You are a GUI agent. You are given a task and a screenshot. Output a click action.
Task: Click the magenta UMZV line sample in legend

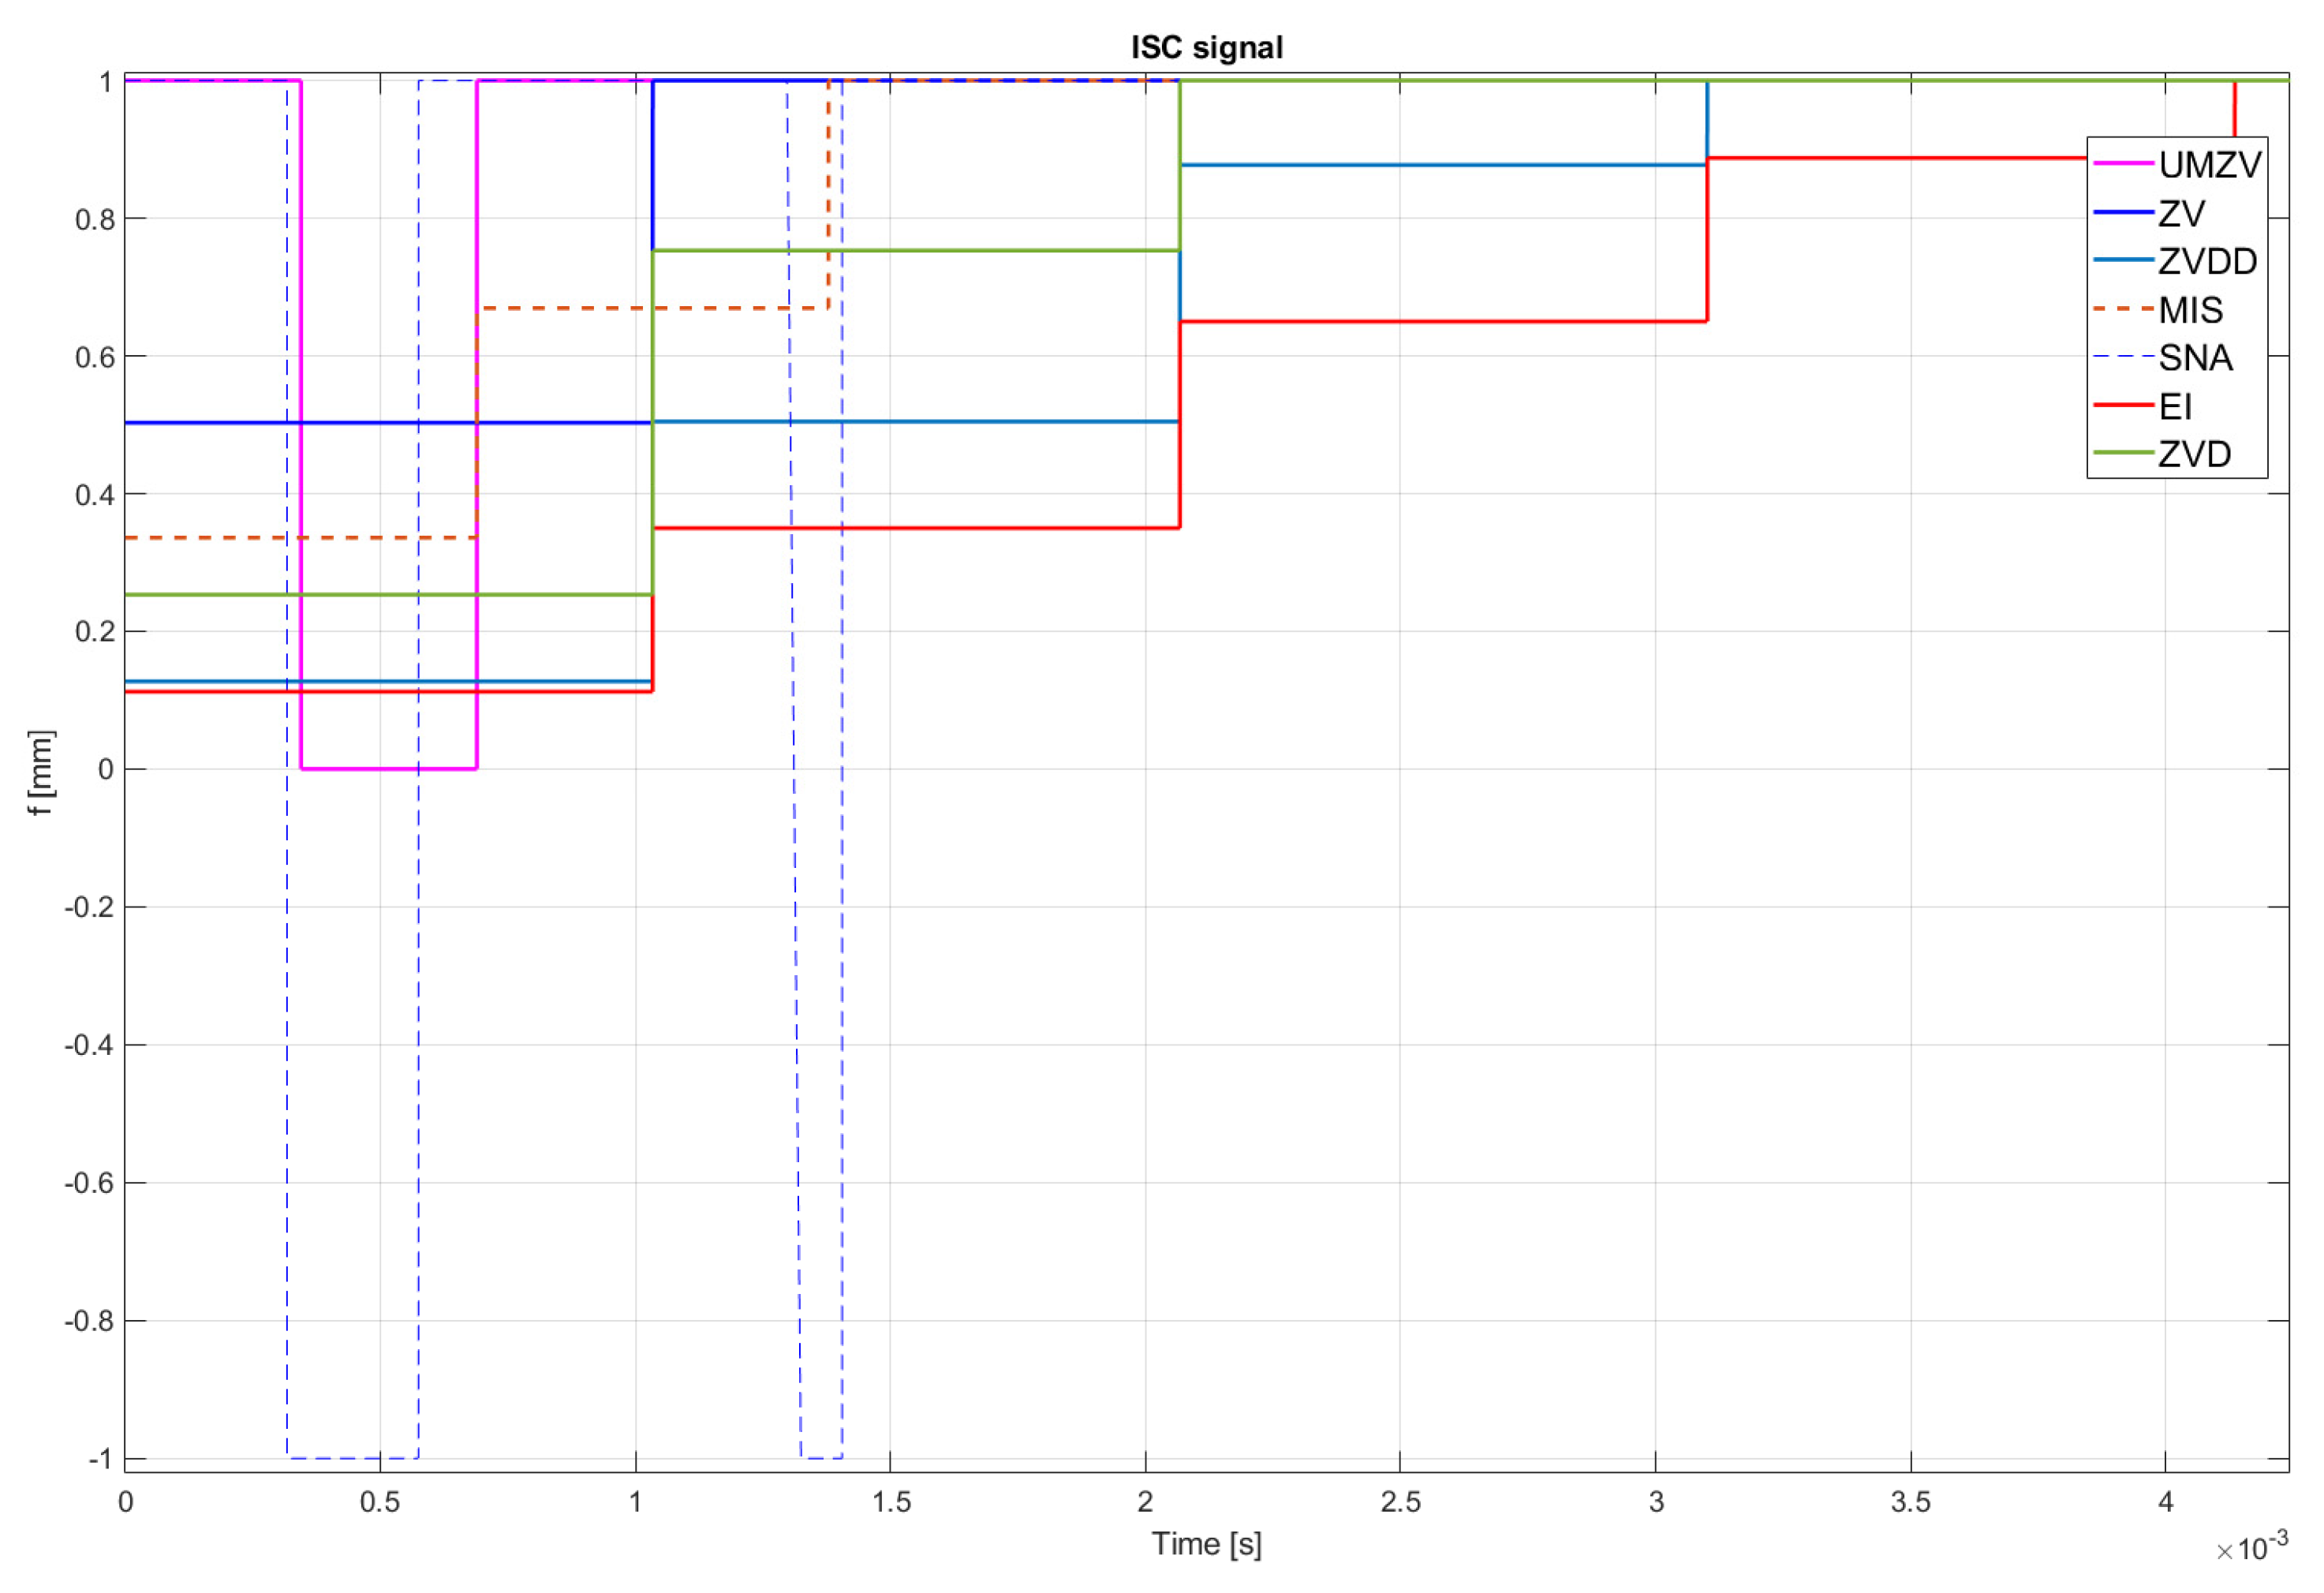click(x=2123, y=164)
